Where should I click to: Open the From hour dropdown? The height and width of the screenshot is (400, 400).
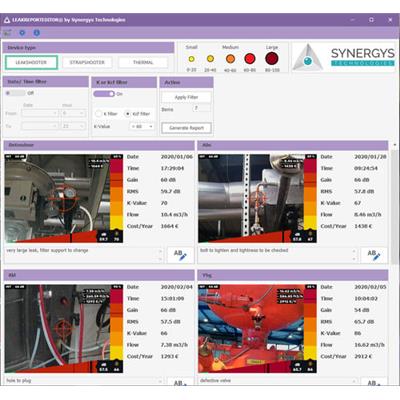74,113
